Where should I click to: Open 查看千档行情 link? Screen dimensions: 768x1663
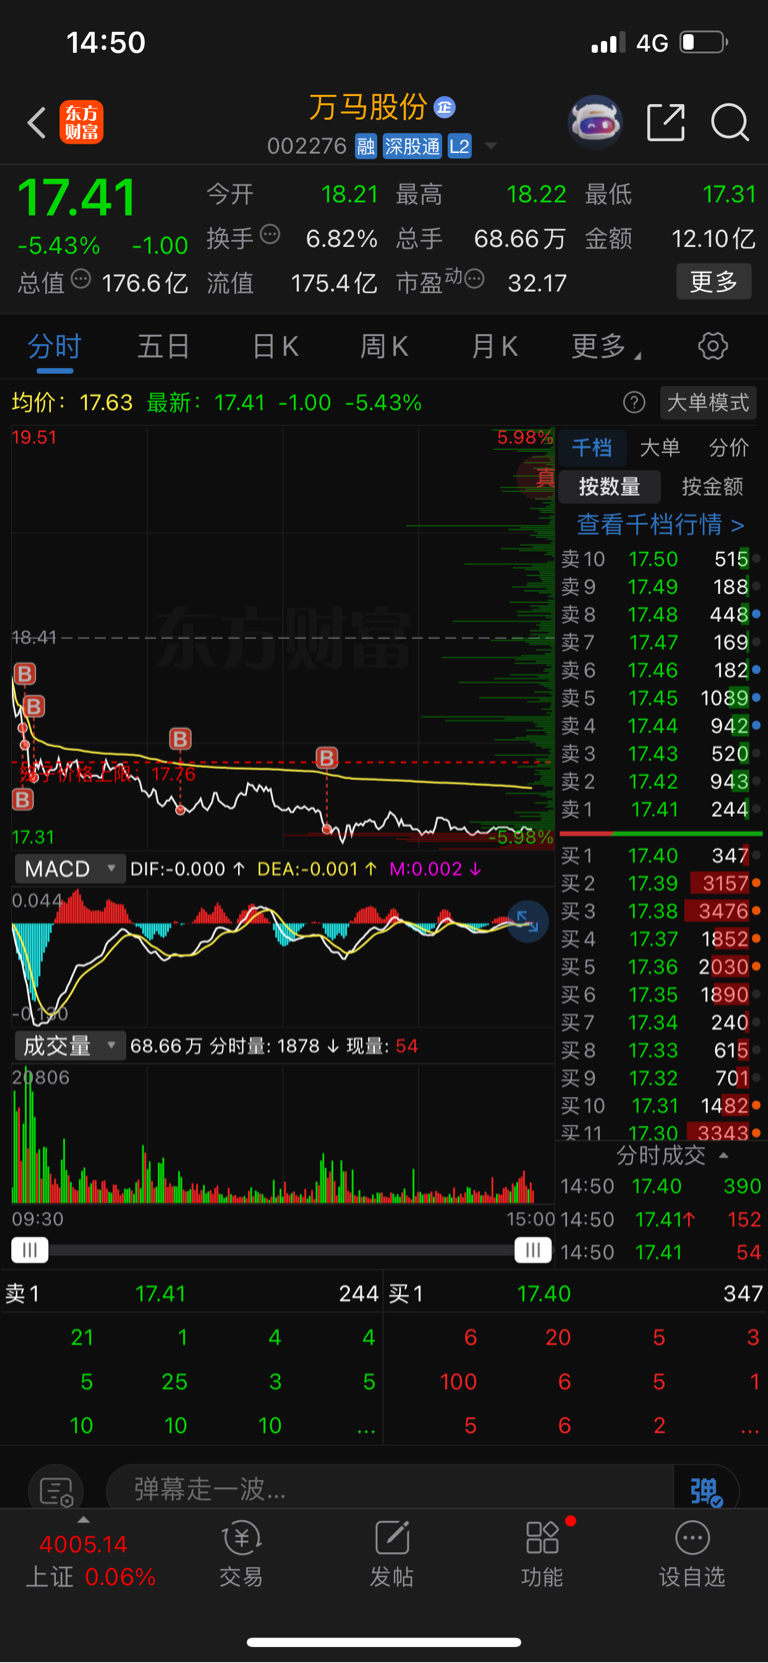pos(660,524)
